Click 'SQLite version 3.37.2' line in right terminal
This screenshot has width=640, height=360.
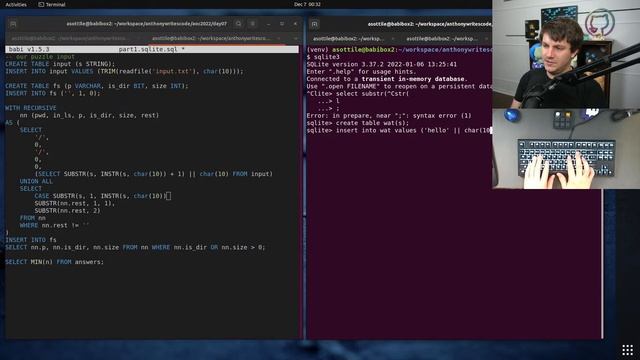[x=382, y=64]
